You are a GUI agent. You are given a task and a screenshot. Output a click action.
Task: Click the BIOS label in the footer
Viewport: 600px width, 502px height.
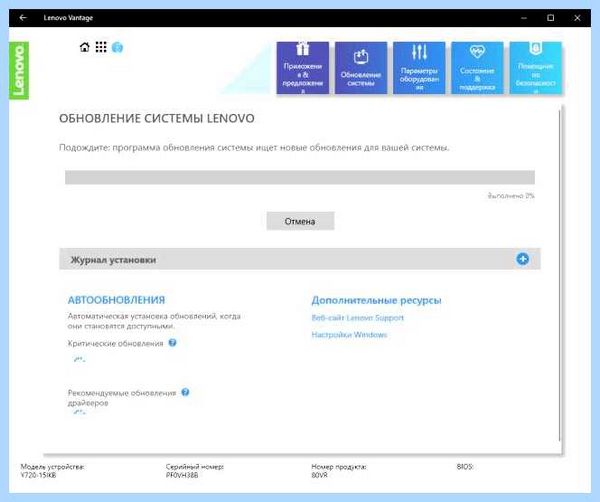(x=465, y=467)
